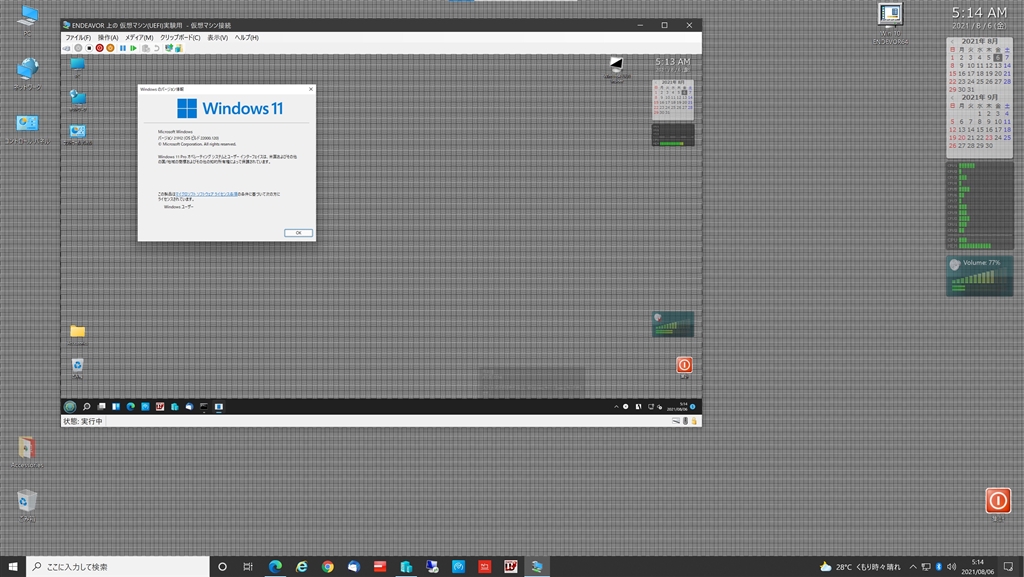The image size is (1024, 577).
Task: Click the guest VM Task View icon
Action: 101,407
